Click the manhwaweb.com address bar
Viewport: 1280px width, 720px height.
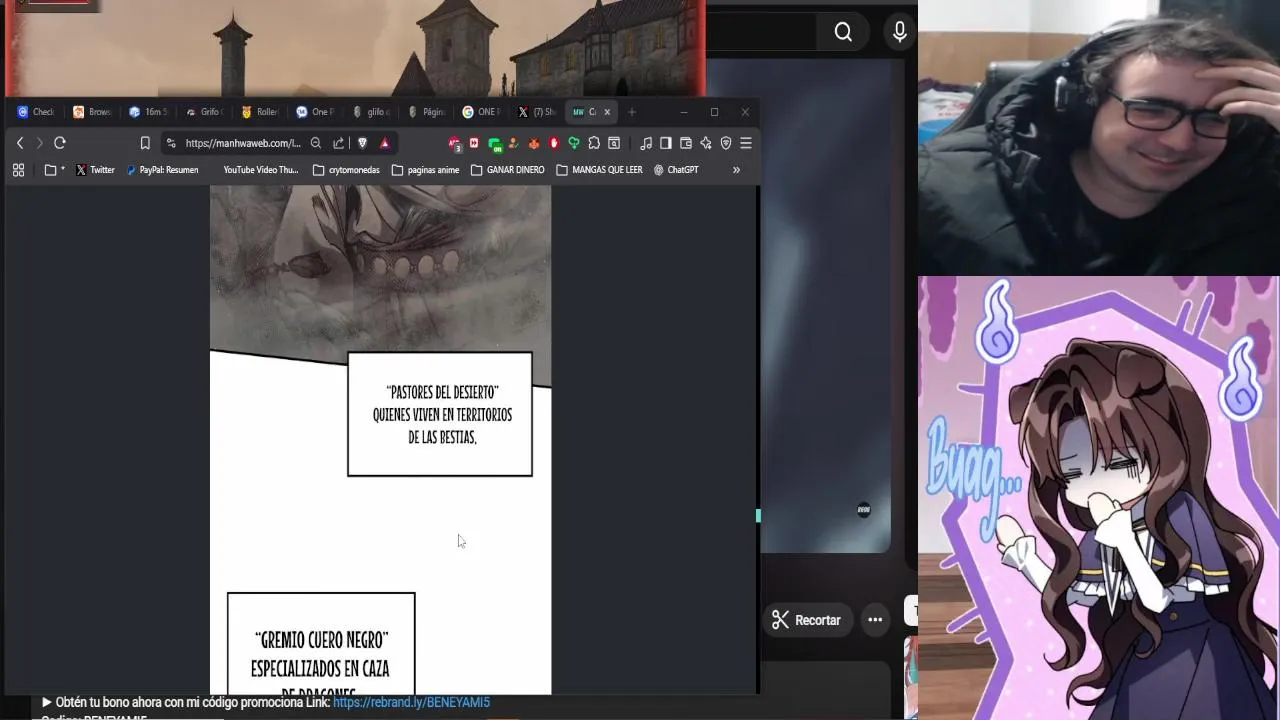click(242, 143)
